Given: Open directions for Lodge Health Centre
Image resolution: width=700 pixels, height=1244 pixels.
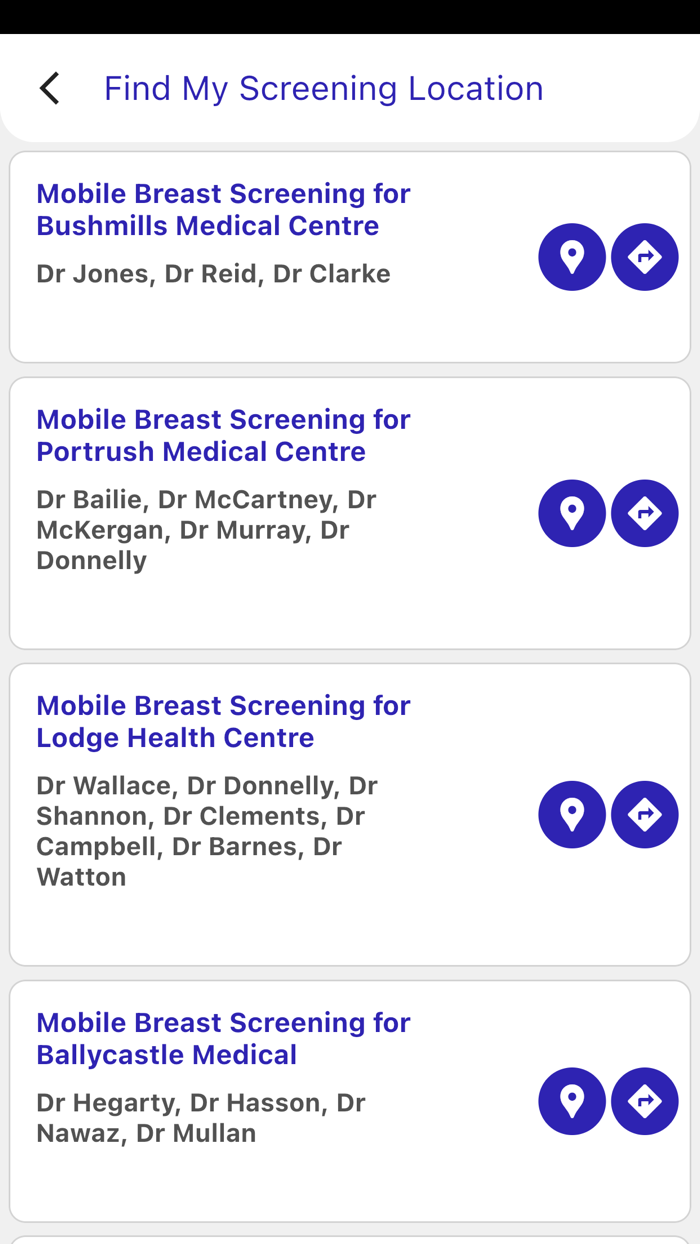Looking at the screenshot, I should pyautogui.click(x=645, y=814).
